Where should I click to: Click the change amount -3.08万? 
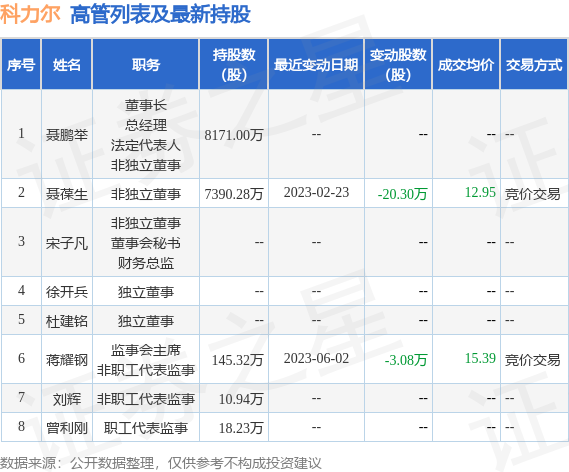(406, 360)
